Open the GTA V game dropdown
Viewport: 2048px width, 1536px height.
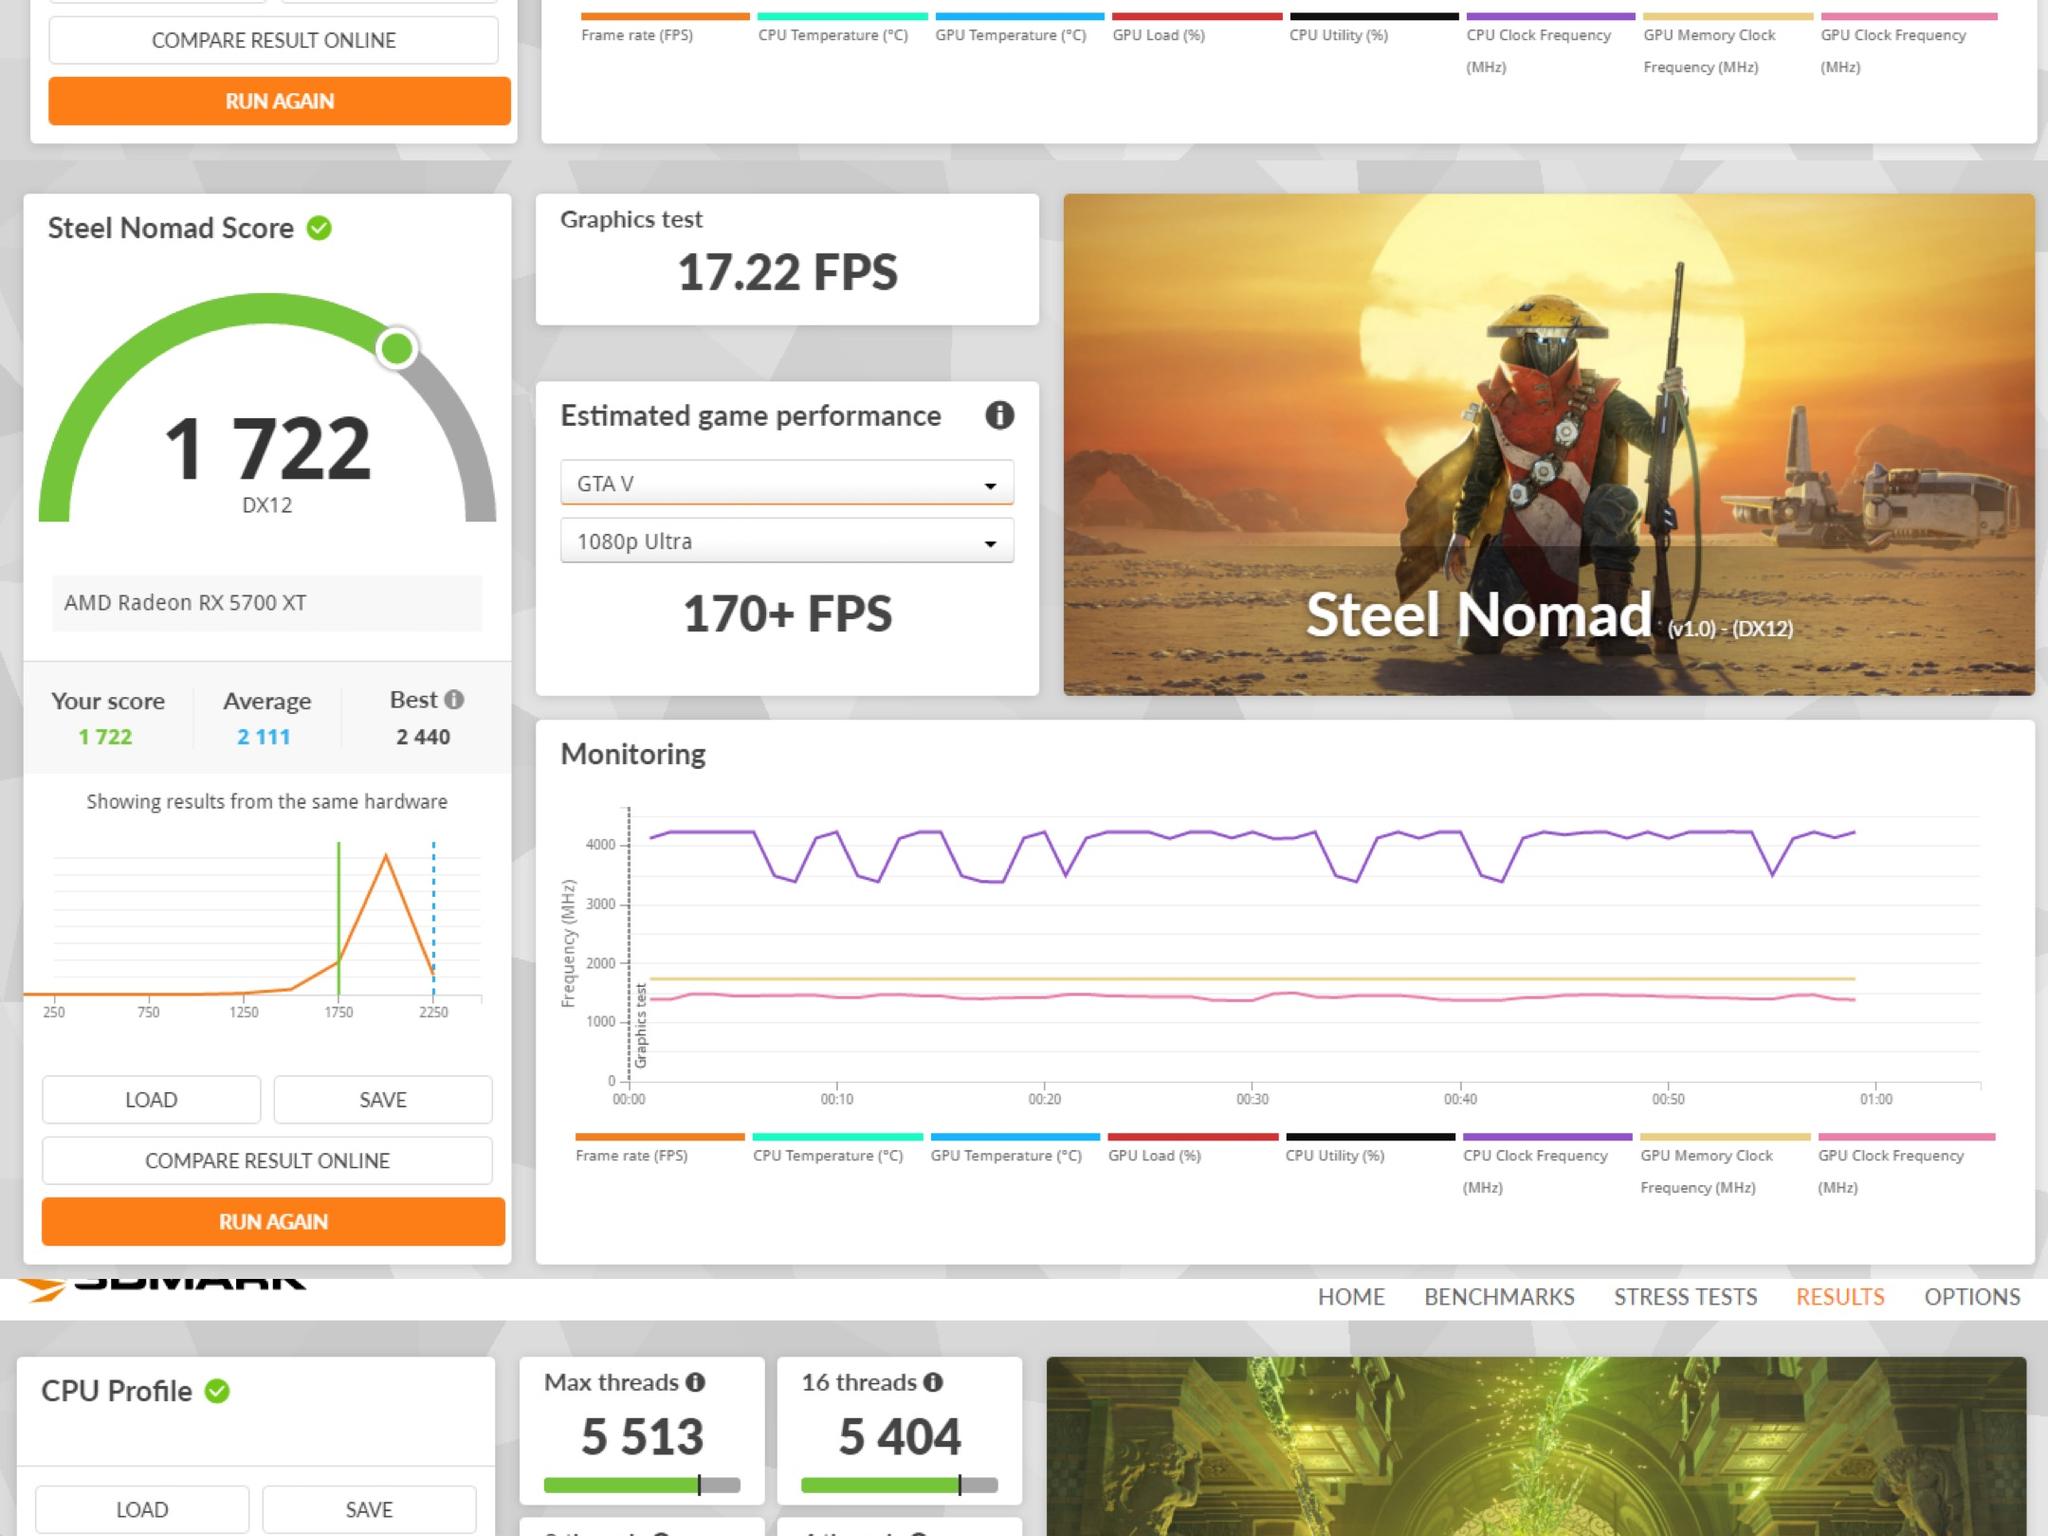pos(787,483)
